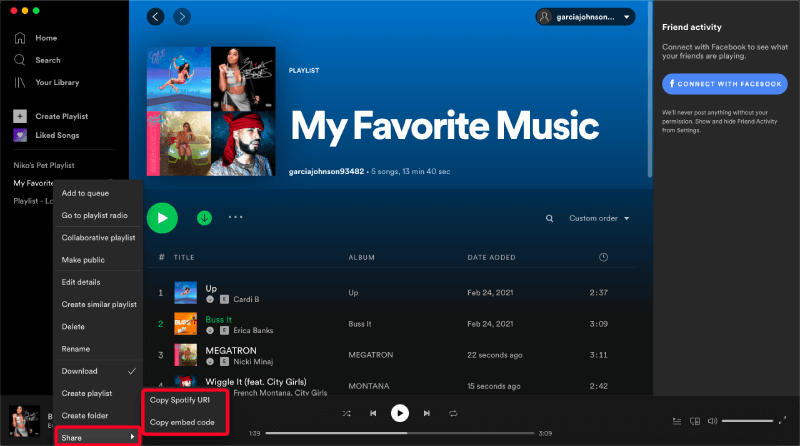This screenshot has height=446, width=800.
Task: Click the Buss It album thumbnail
Action: (185, 324)
